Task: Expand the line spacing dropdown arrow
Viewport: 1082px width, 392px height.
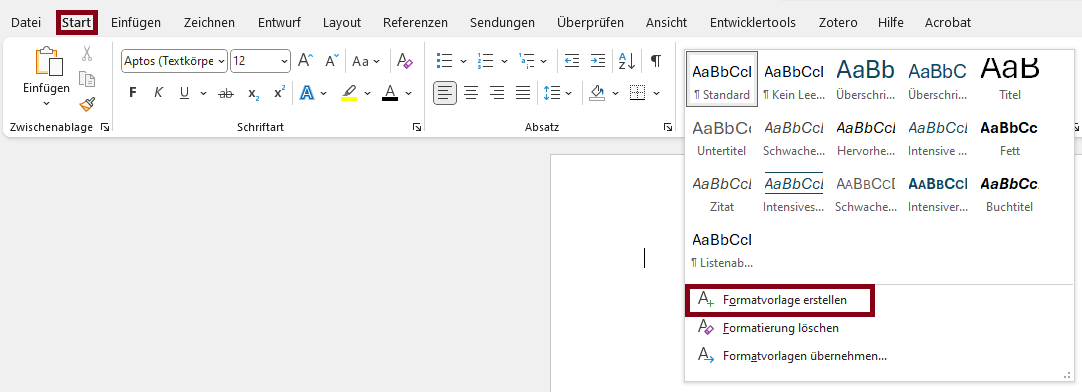Action: [569, 92]
